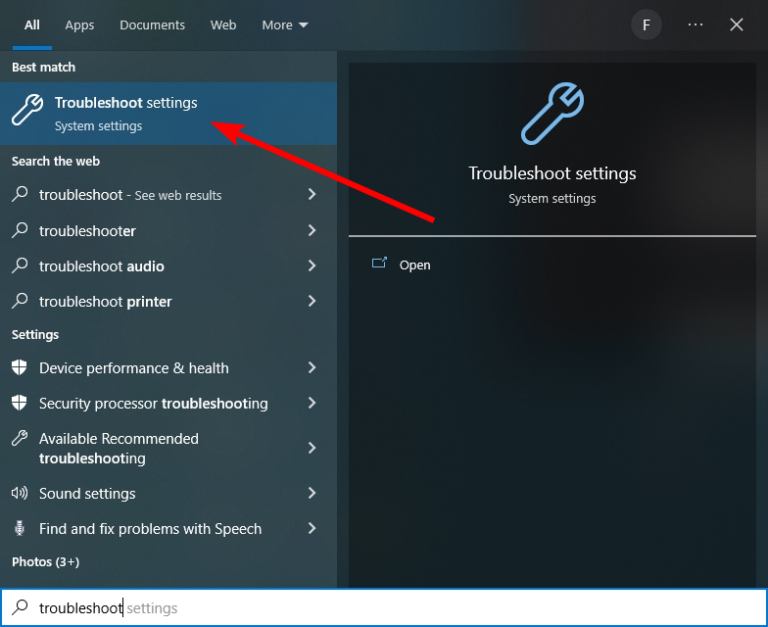This screenshot has width=768, height=627.
Task: Click search icon beside troubleshooter suggestion
Action: click(x=20, y=230)
